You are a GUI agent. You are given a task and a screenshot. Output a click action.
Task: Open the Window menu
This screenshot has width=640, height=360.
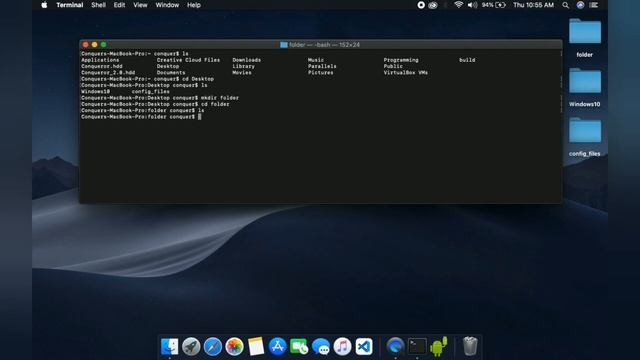[x=167, y=5]
